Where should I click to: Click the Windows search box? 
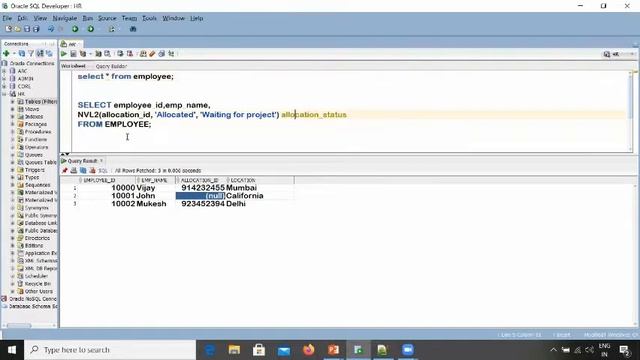(x=110, y=350)
